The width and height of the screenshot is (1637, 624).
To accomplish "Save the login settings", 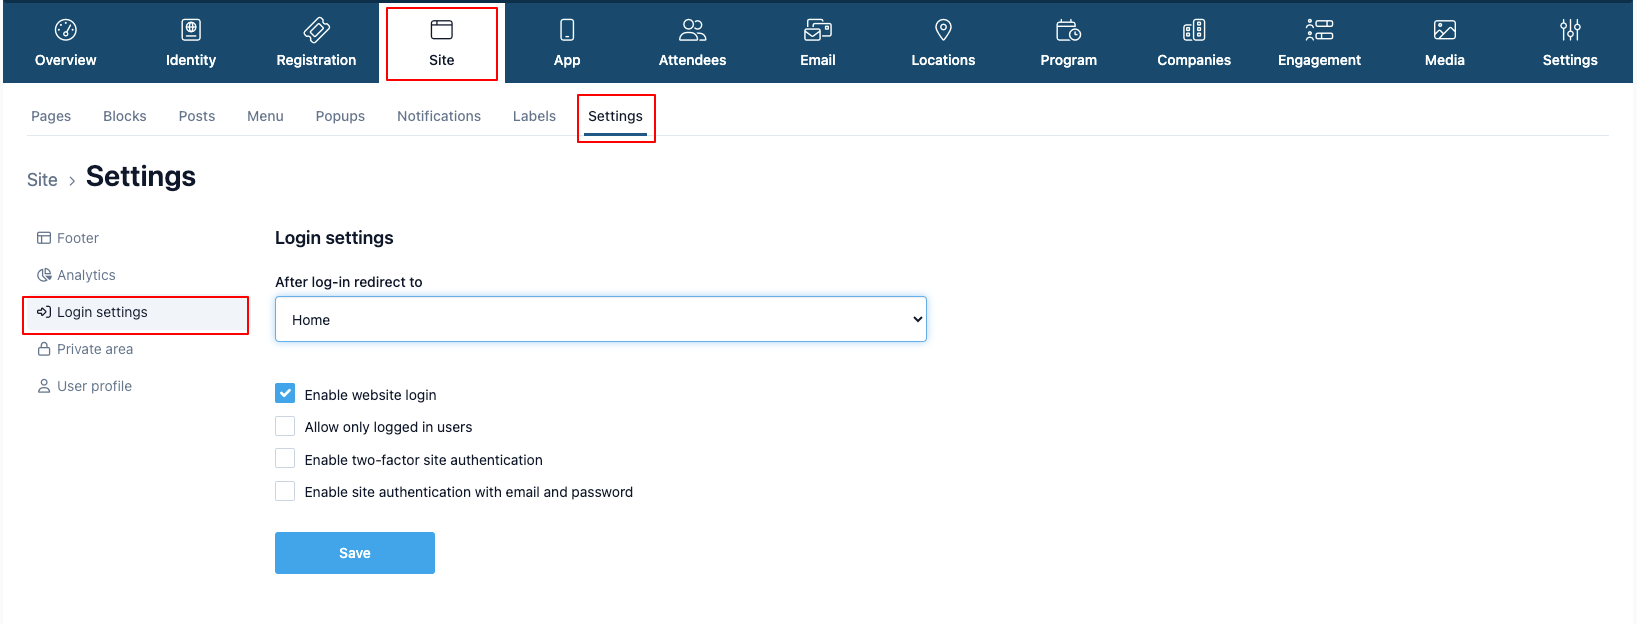I will [x=355, y=553].
